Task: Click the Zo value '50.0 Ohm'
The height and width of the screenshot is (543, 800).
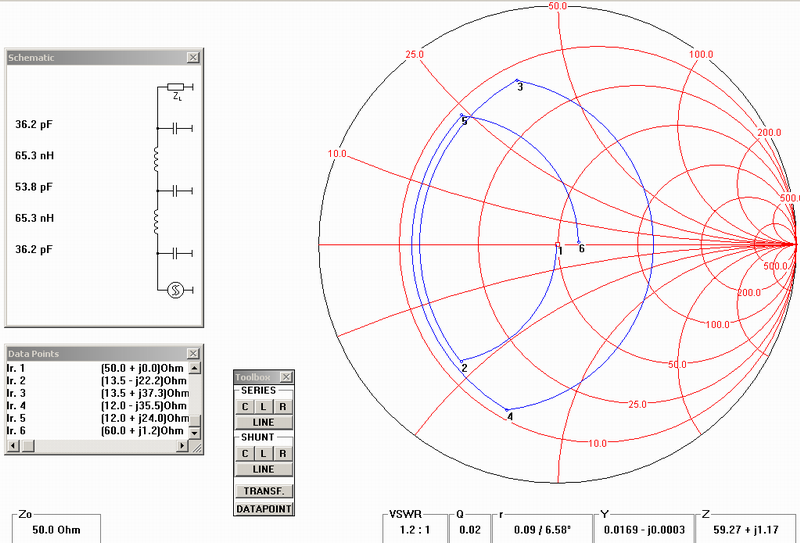Action: pyautogui.click(x=56, y=530)
